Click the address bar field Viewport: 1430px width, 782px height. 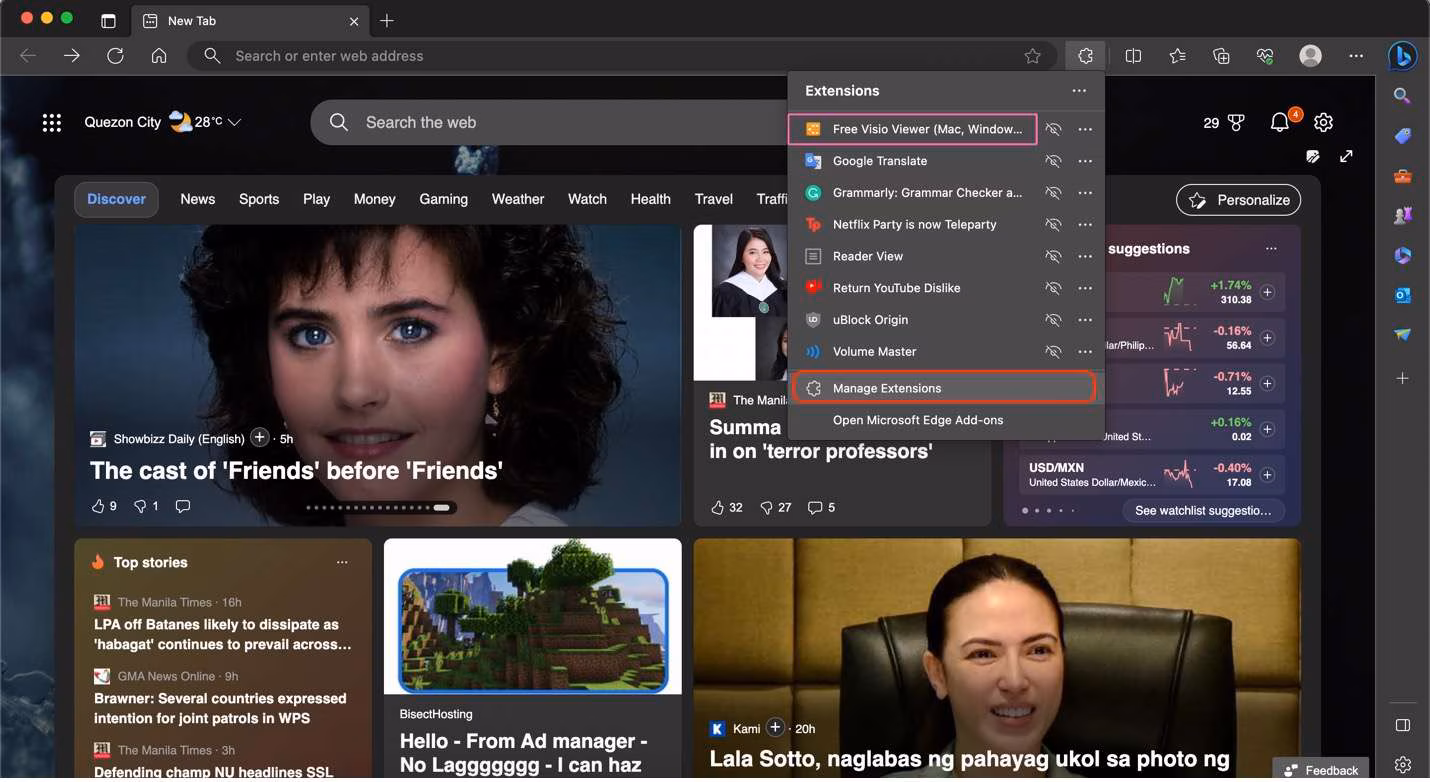coord(622,56)
